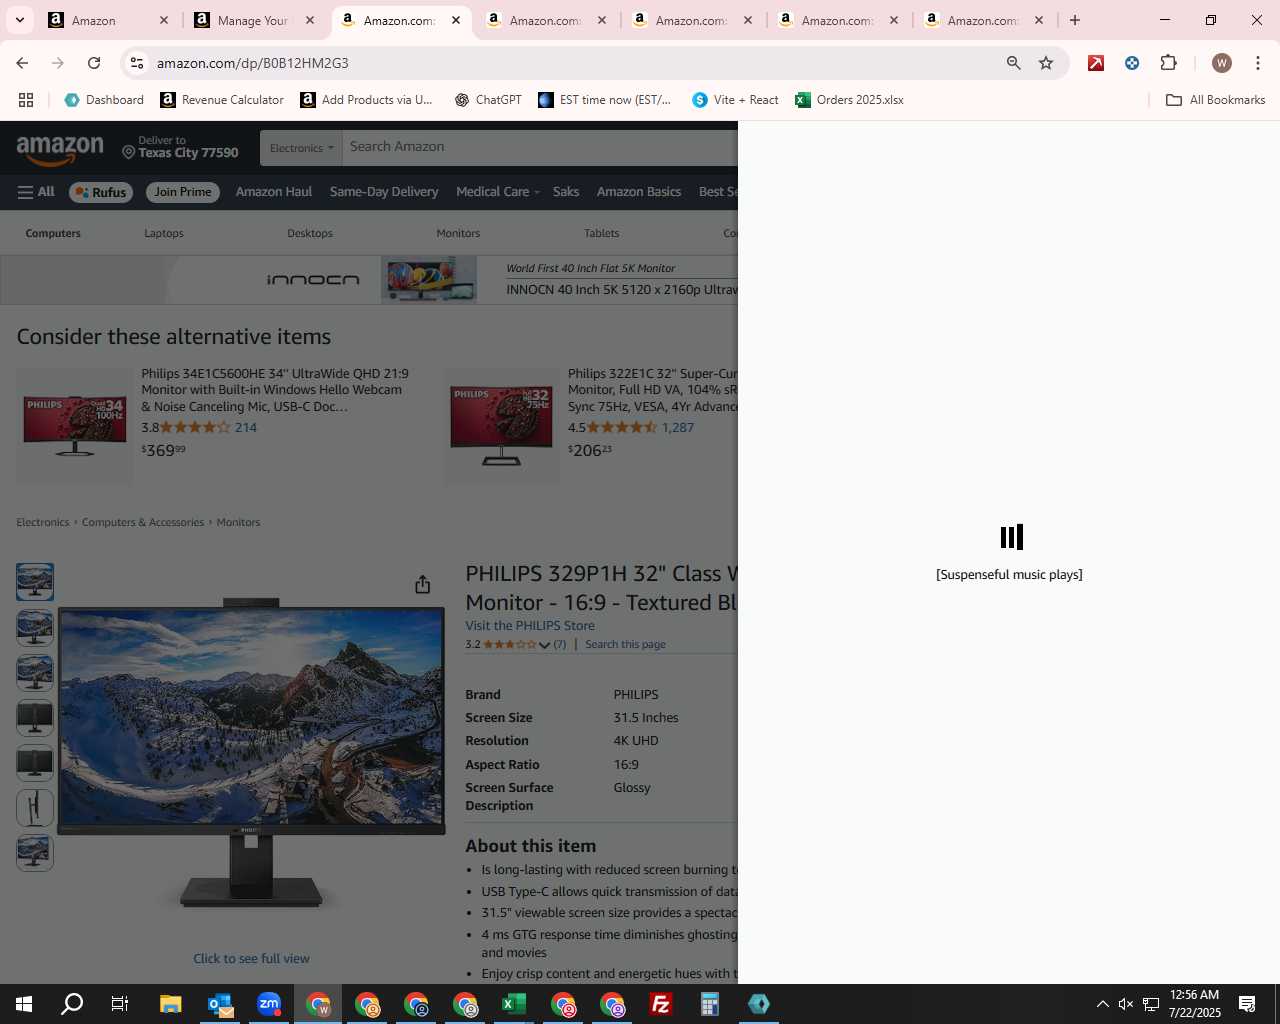Click the zoom magnifier icon in address bar

(1013, 63)
